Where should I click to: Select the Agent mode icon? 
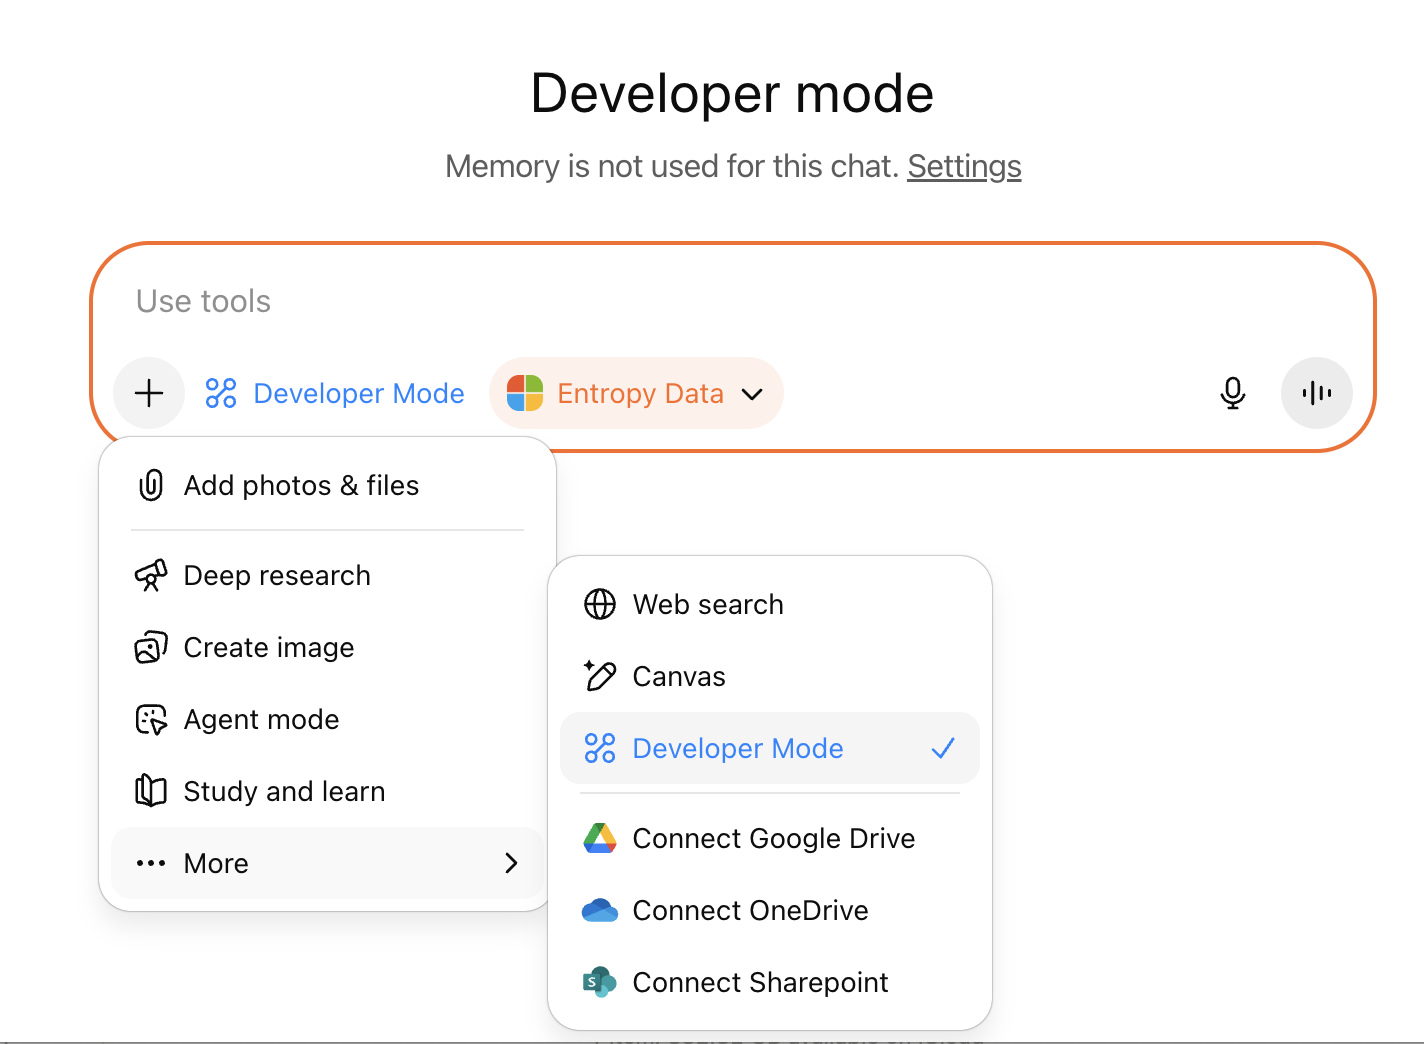click(x=151, y=719)
